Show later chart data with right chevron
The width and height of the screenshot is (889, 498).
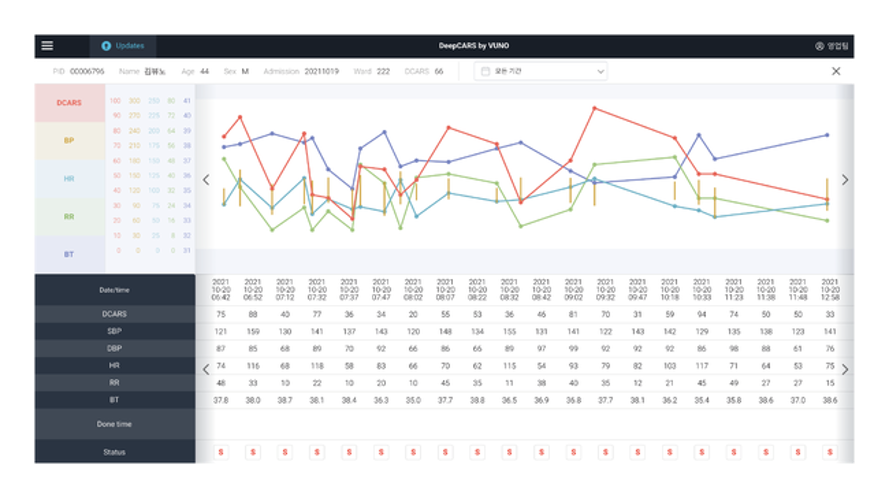pyautogui.click(x=845, y=180)
